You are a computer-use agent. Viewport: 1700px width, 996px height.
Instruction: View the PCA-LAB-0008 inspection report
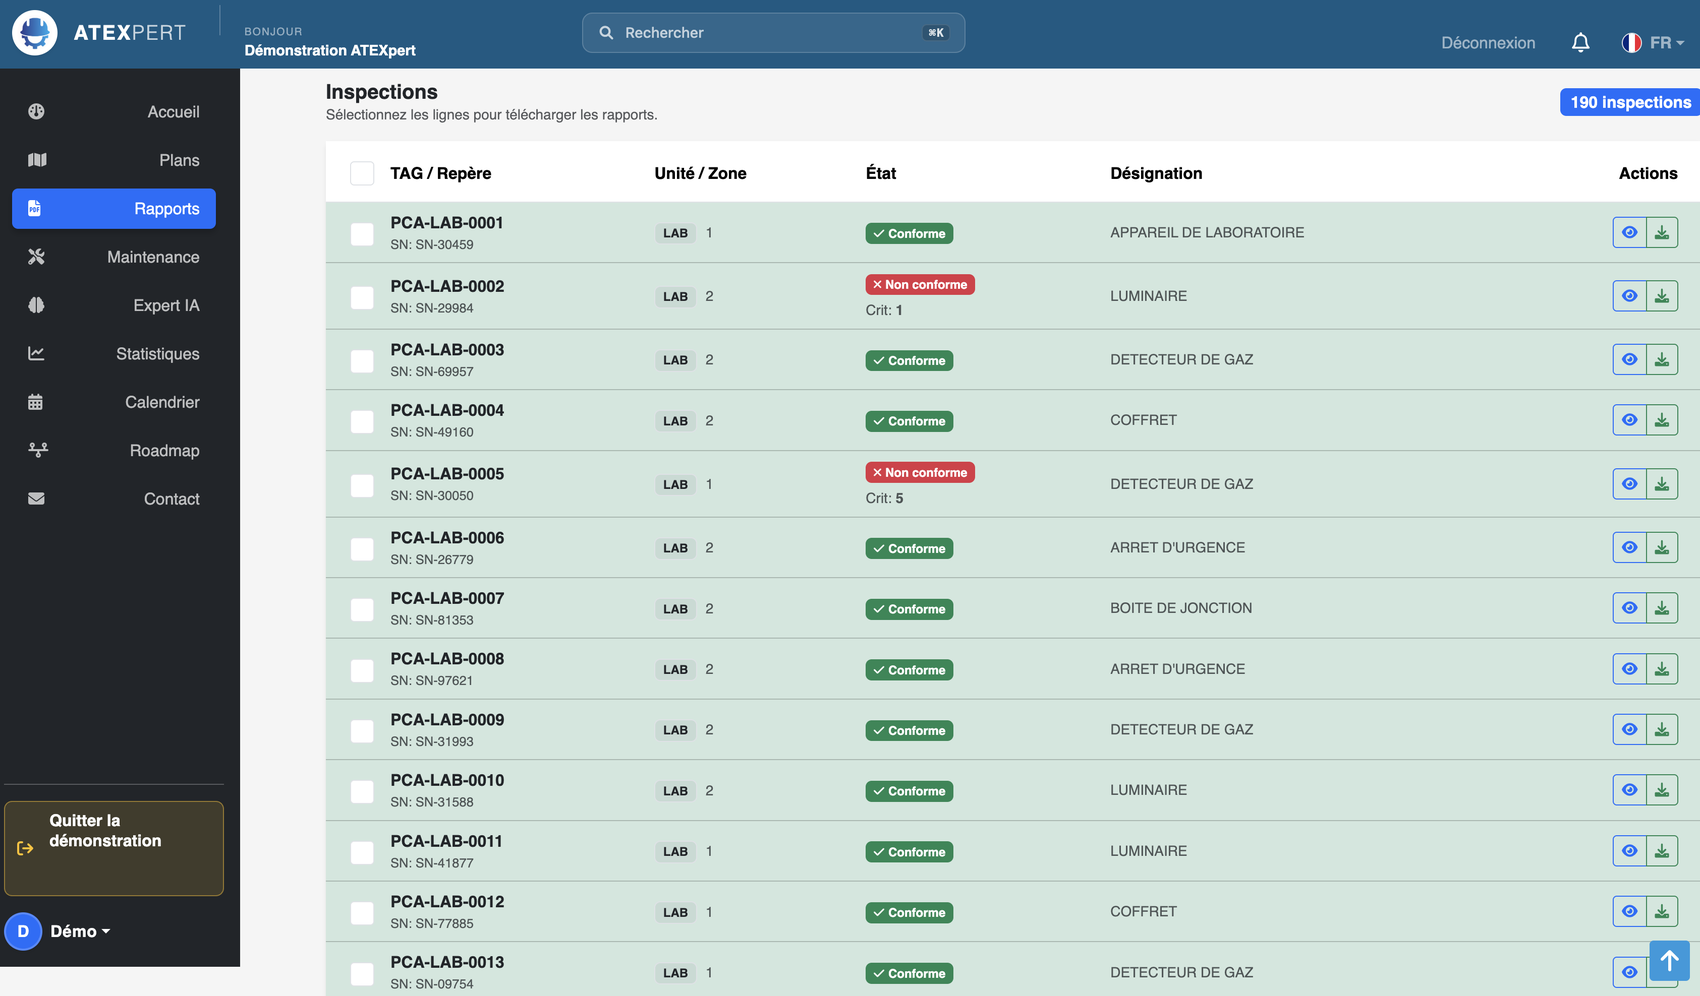pos(1629,669)
